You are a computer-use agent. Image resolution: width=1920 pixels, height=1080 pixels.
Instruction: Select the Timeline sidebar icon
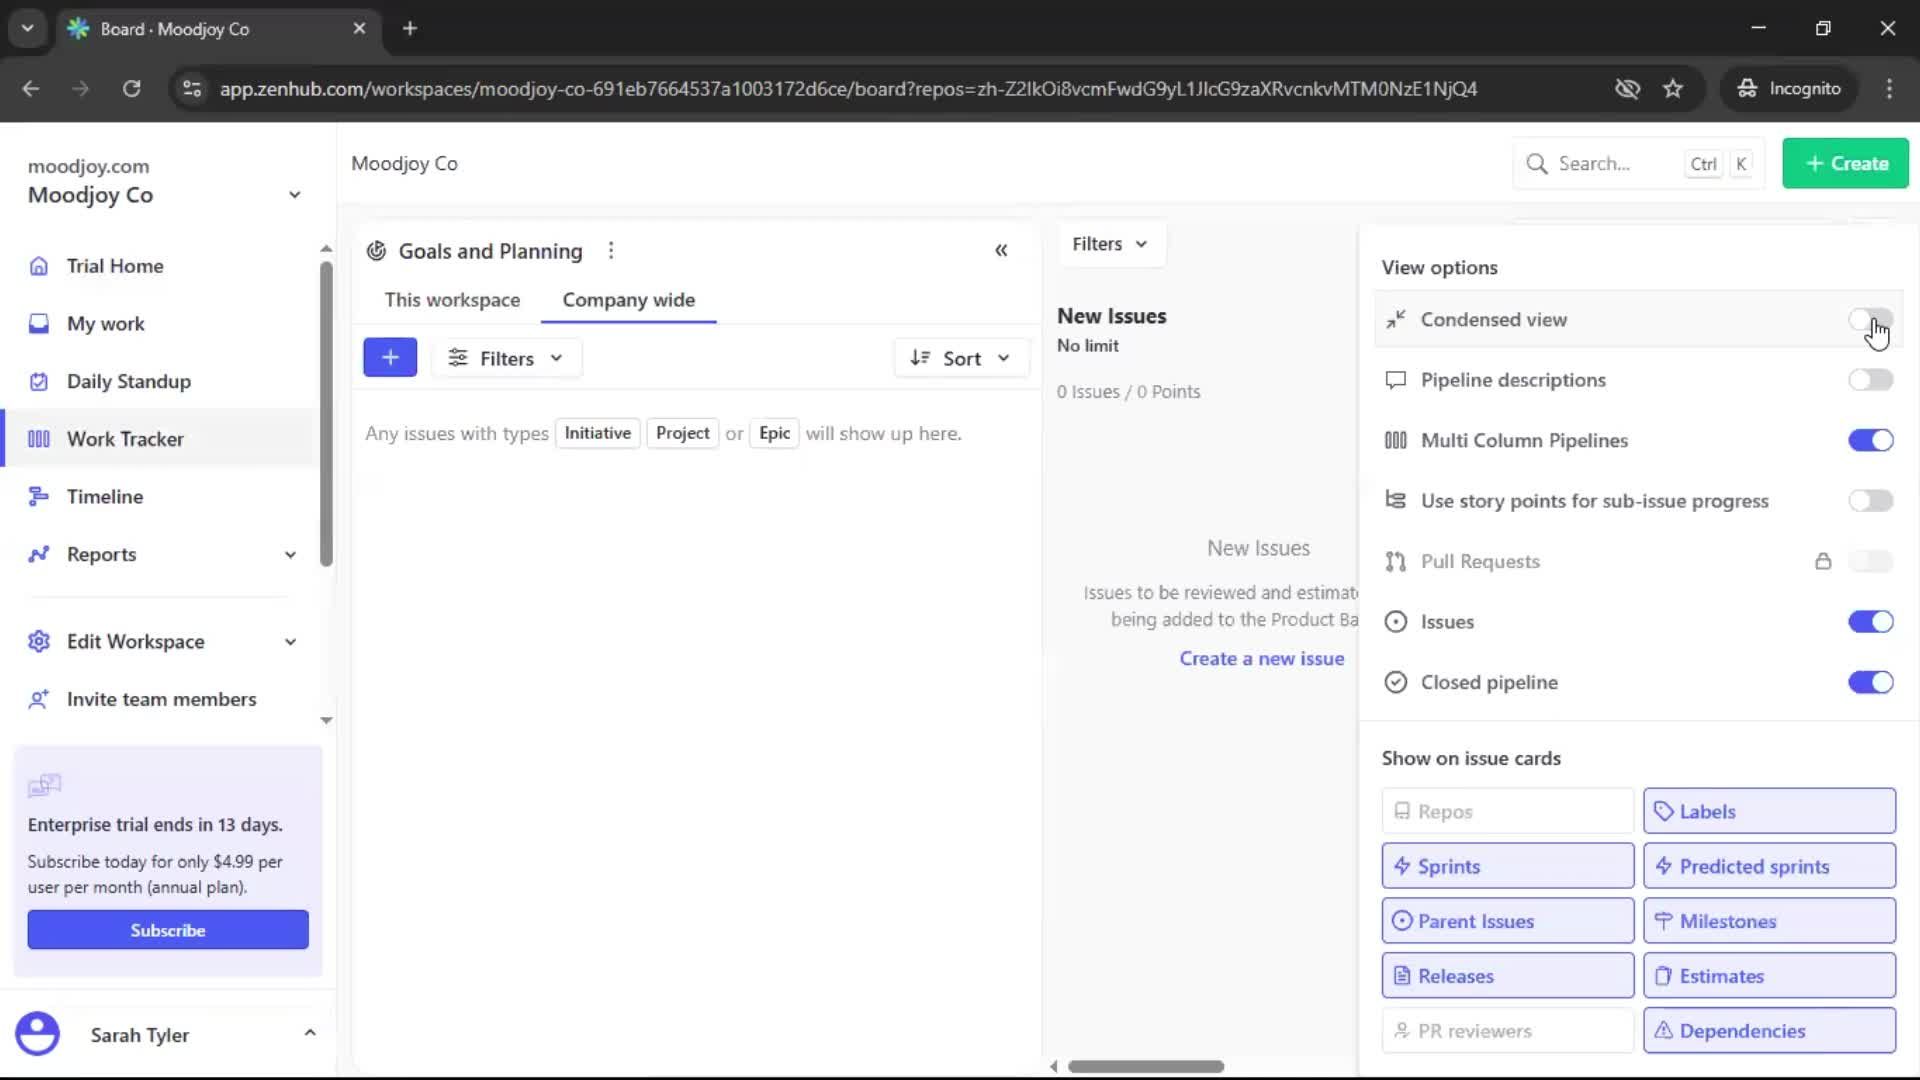38,496
